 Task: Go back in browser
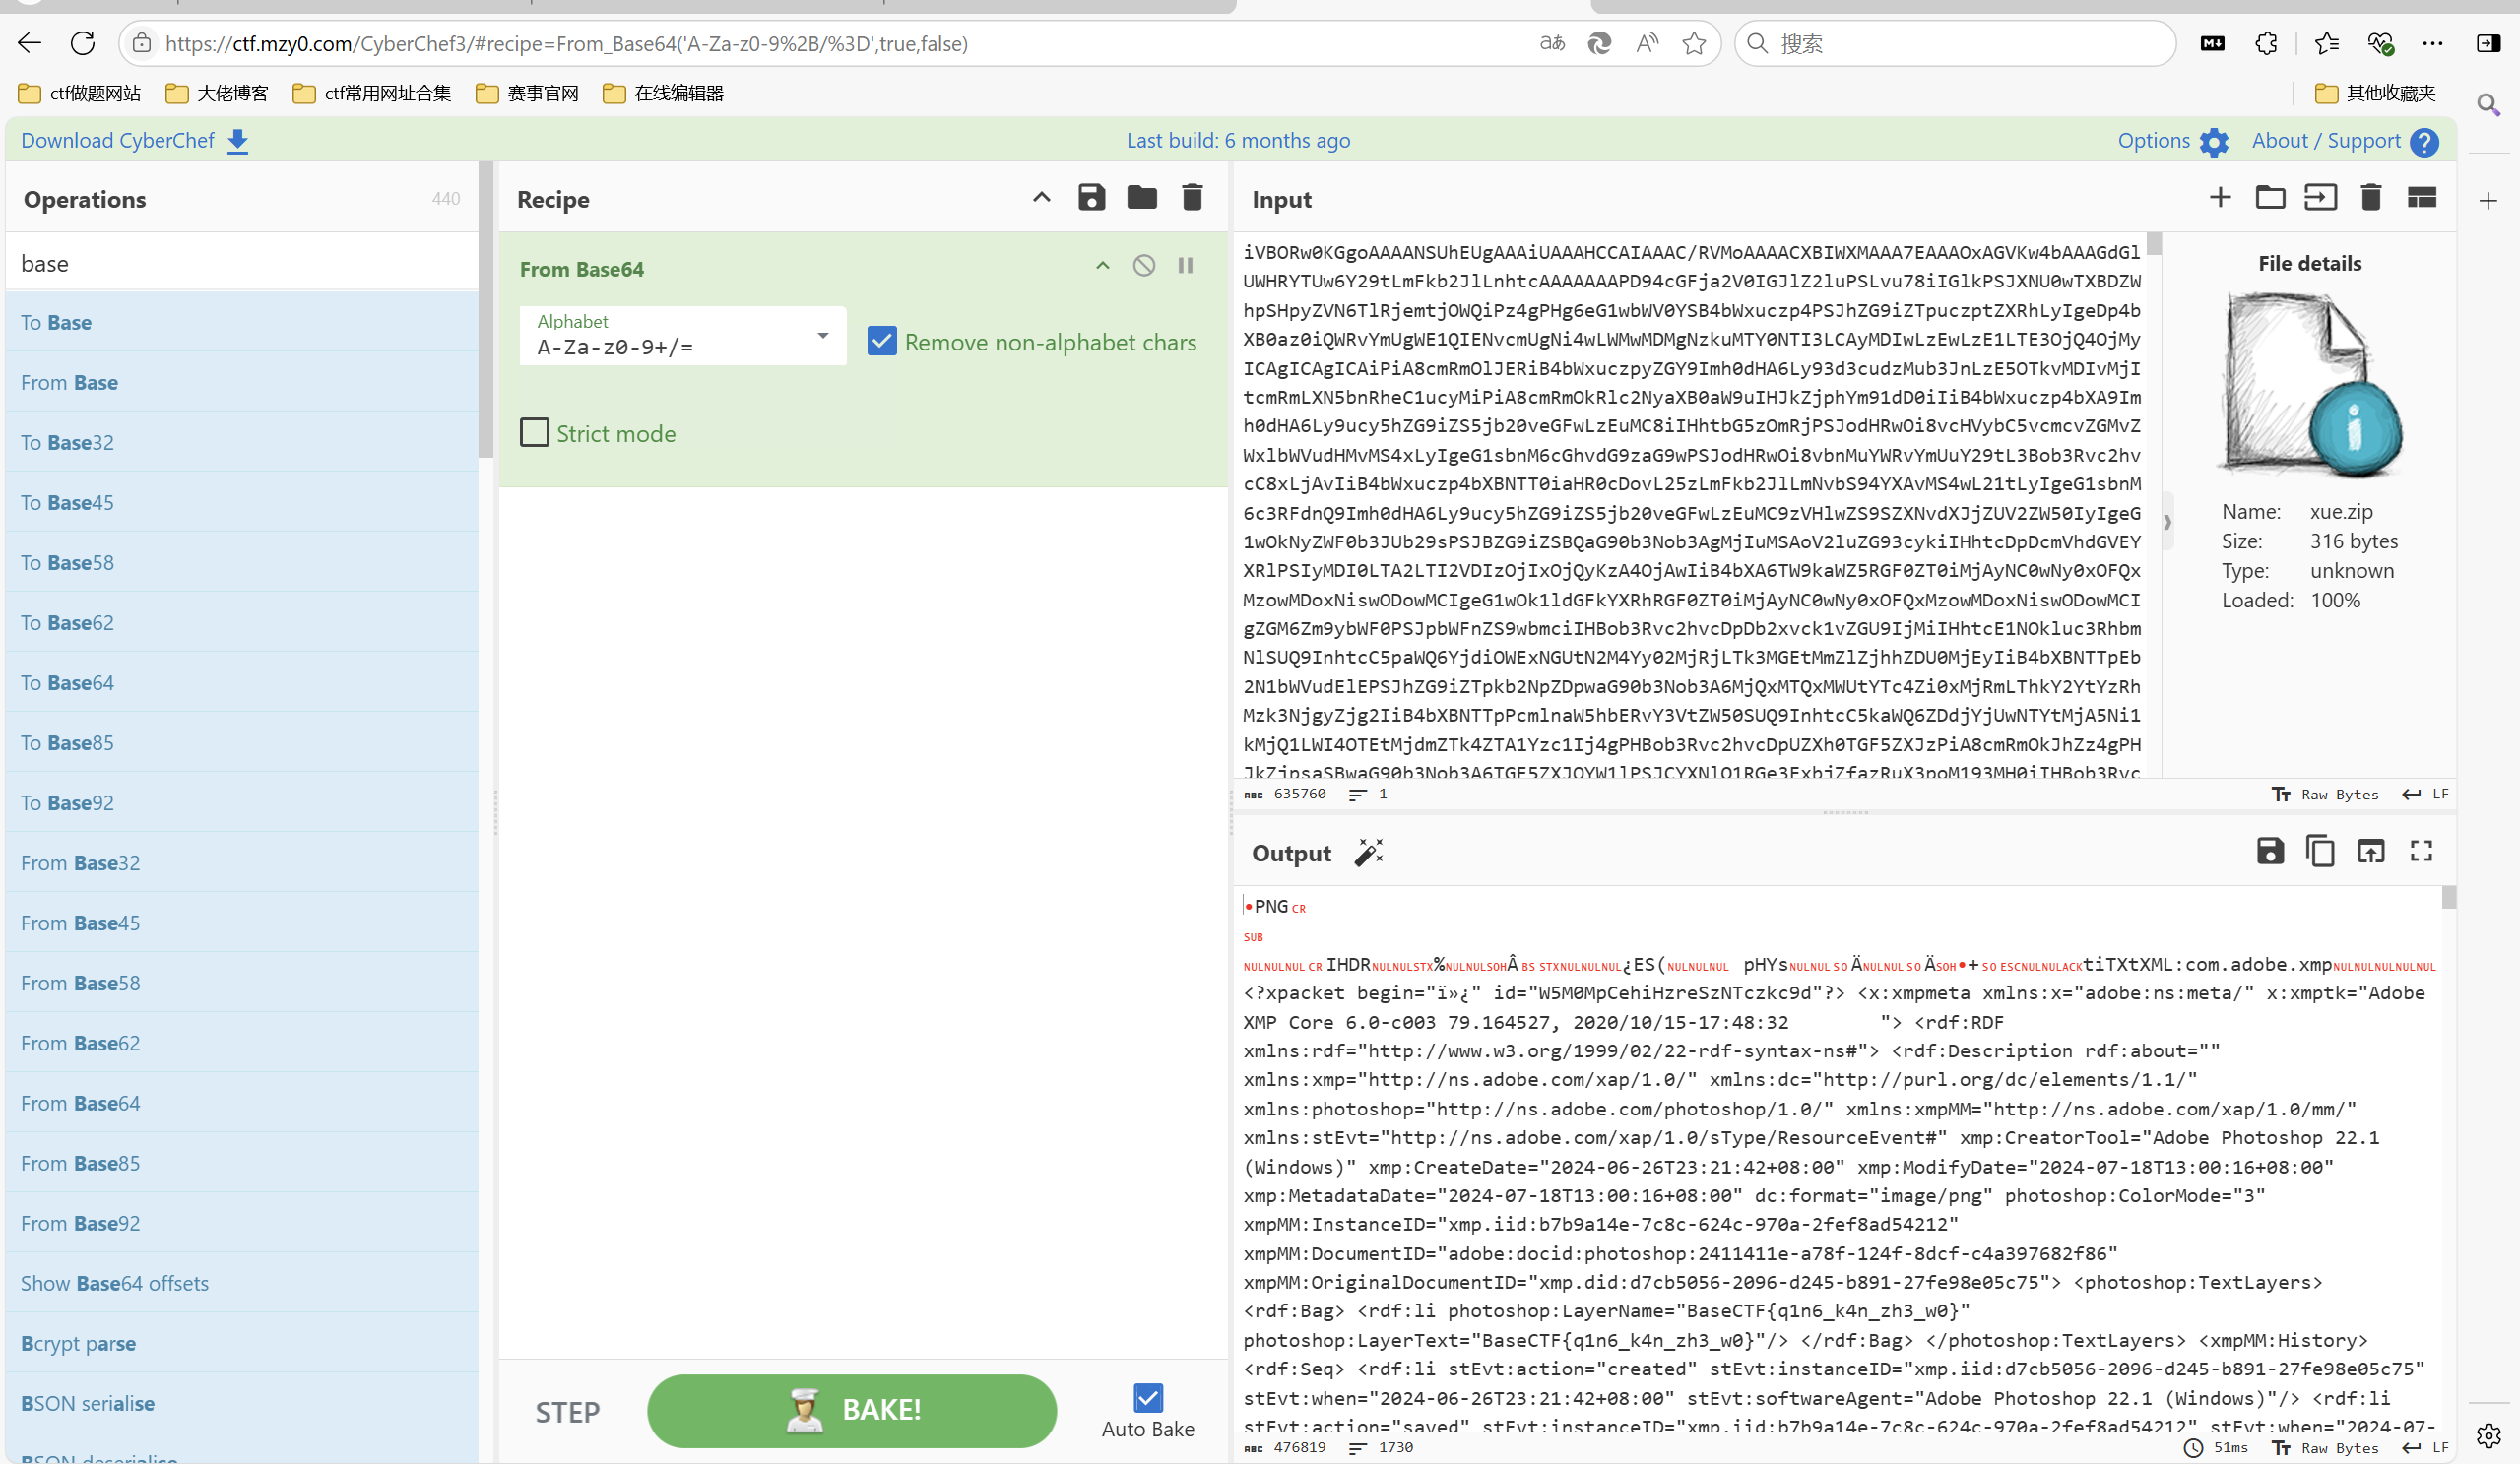tap(30, 43)
